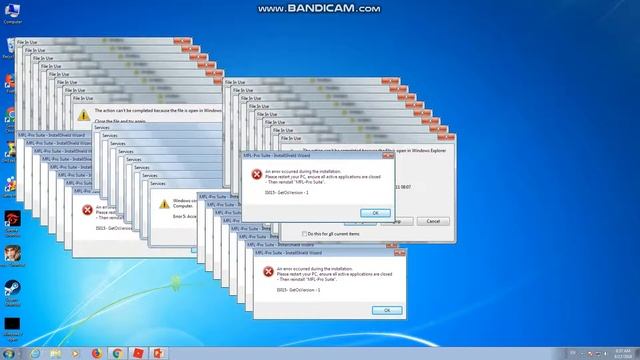Open the Garena desktop shortcut

pos(12,223)
